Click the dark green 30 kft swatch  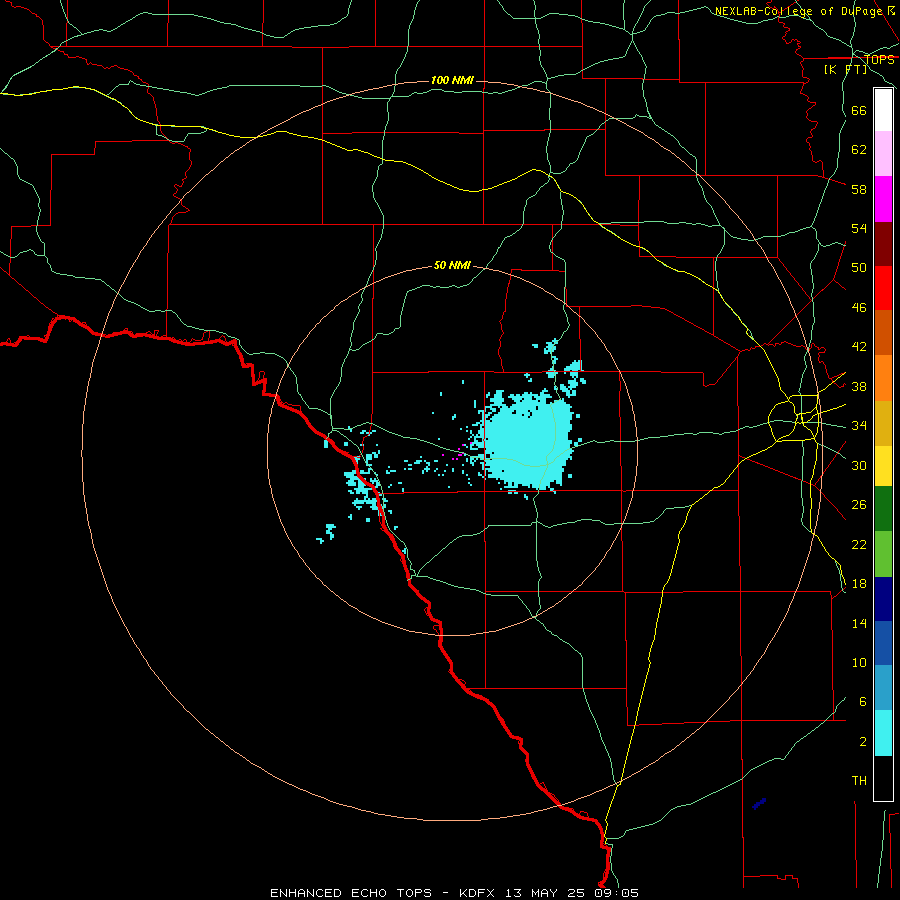point(883,509)
